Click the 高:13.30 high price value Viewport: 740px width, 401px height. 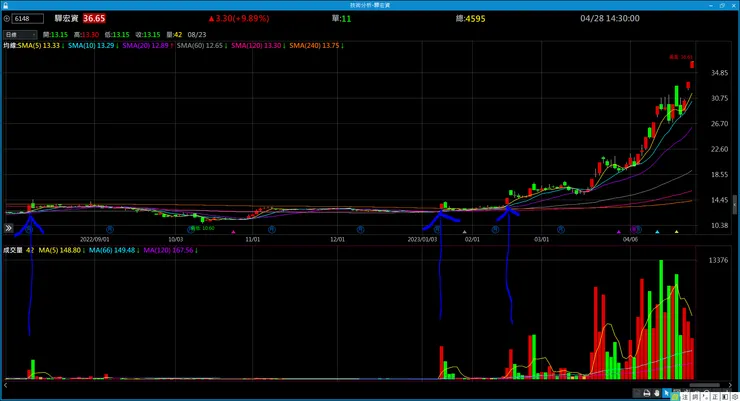(x=86, y=34)
